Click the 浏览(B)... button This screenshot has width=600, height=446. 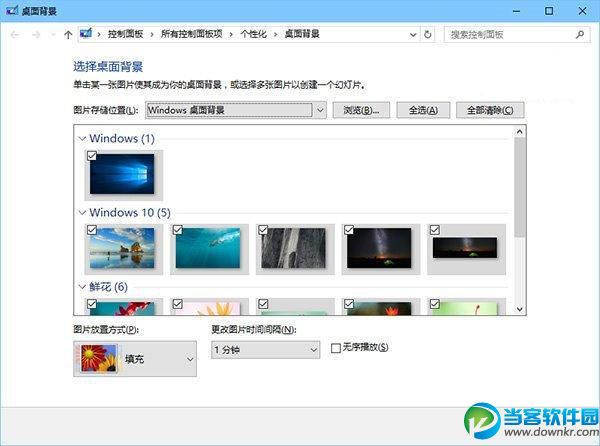(361, 110)
